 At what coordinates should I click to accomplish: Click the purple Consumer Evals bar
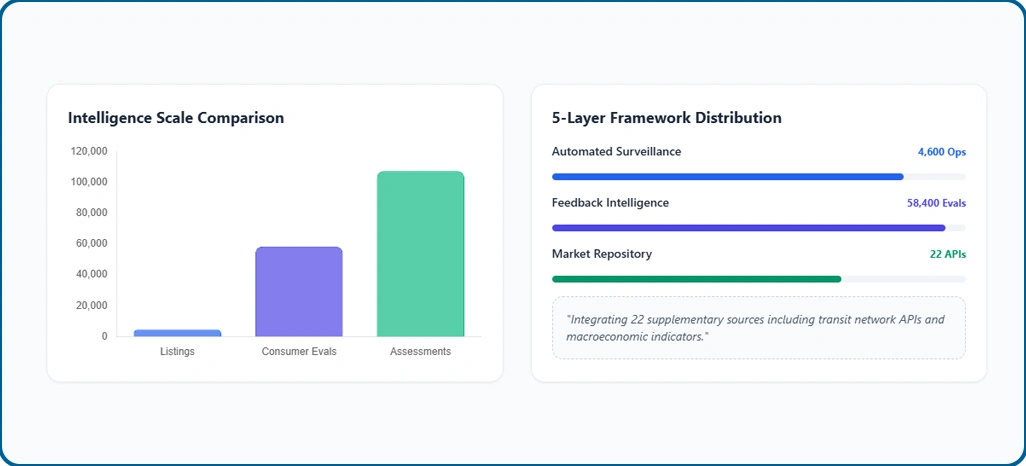[x=299, y=292]
